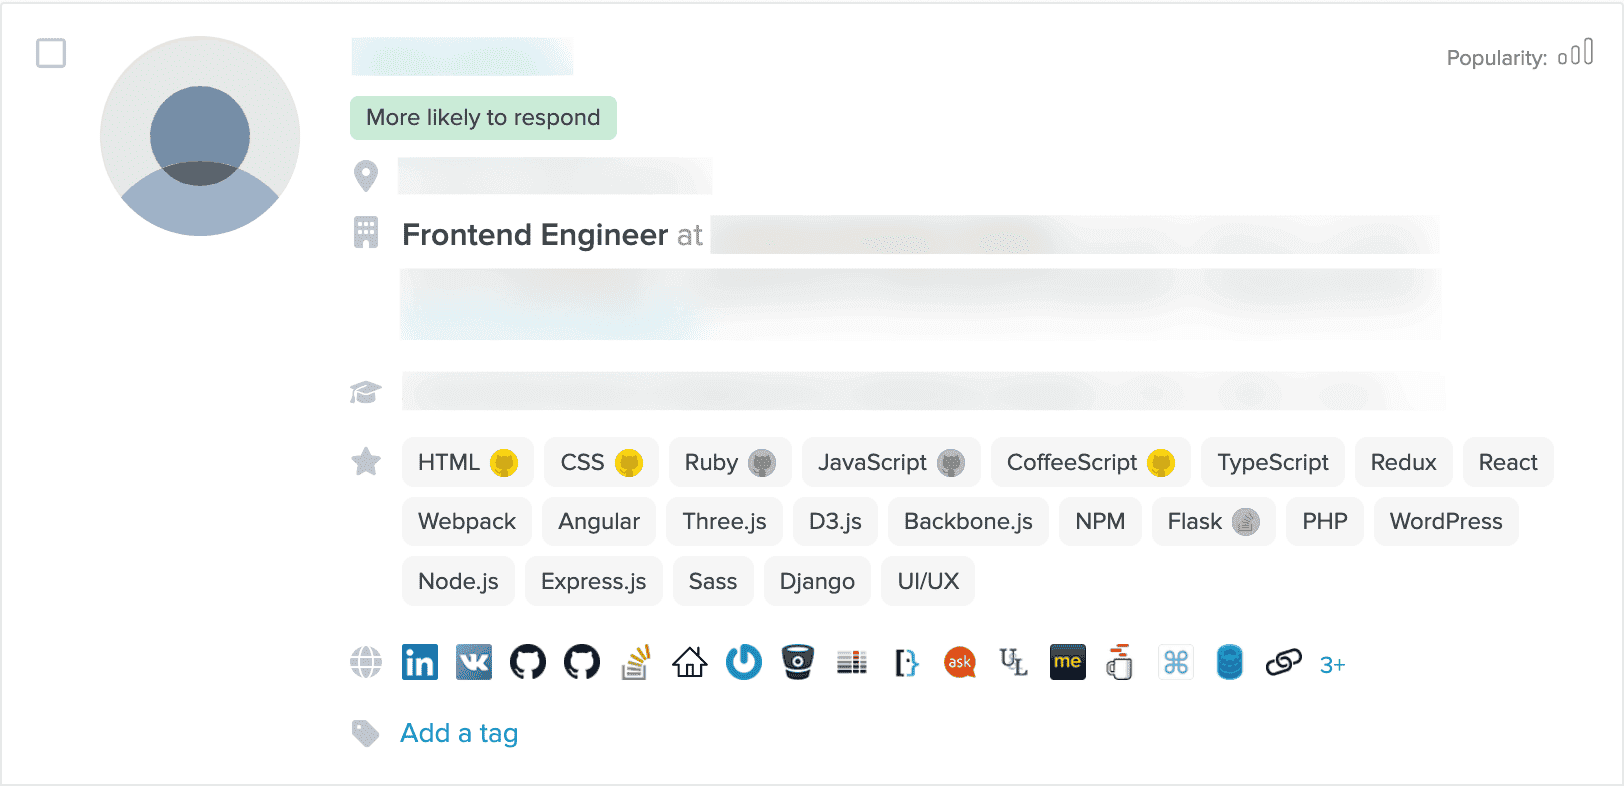Open the orange 'ask' profile icon
This screenshot has width=1624, height=786.
[x=960, y=662]
